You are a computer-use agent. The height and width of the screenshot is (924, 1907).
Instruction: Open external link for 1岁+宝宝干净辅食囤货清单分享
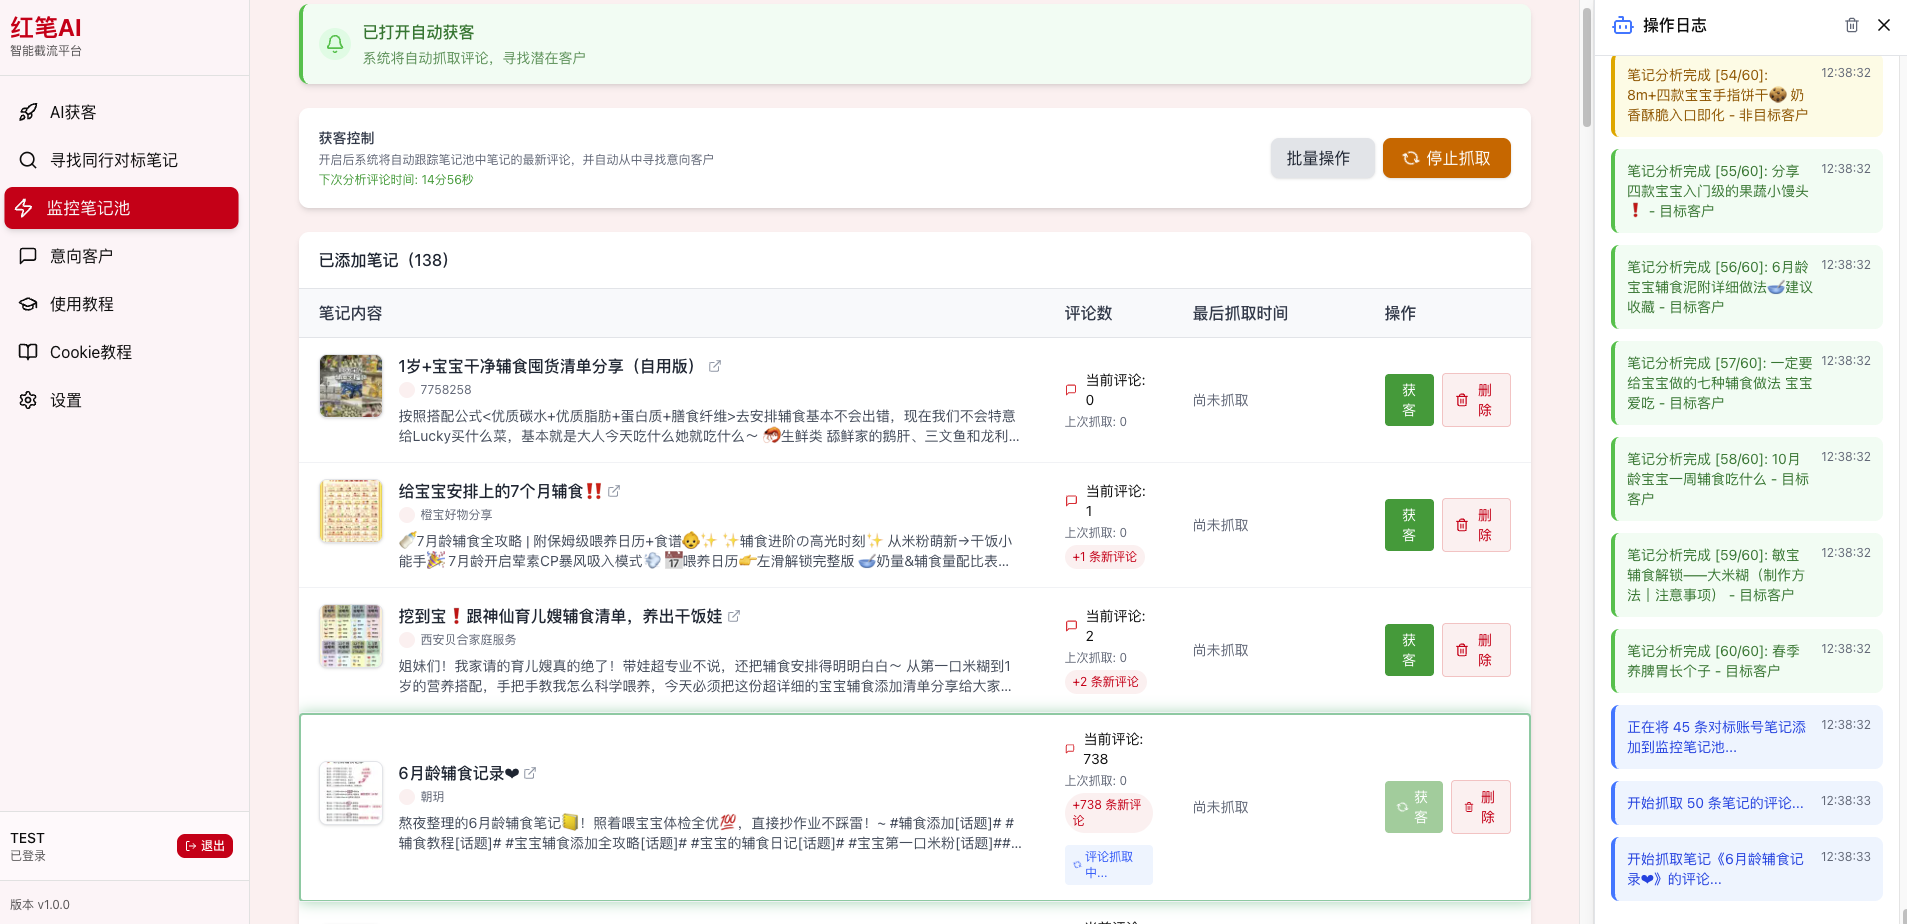715,366
